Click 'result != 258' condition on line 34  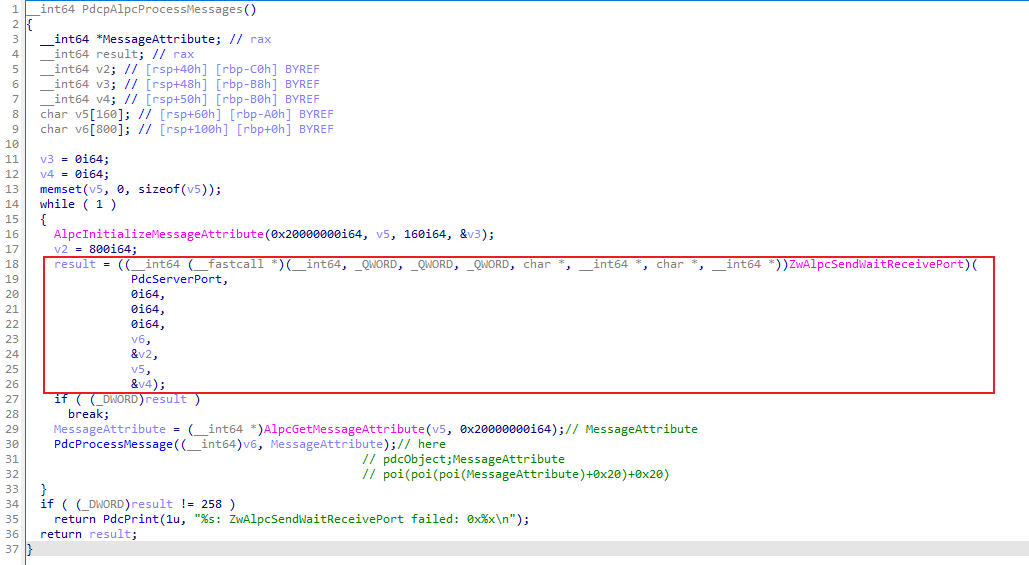[x=177, y=504]
